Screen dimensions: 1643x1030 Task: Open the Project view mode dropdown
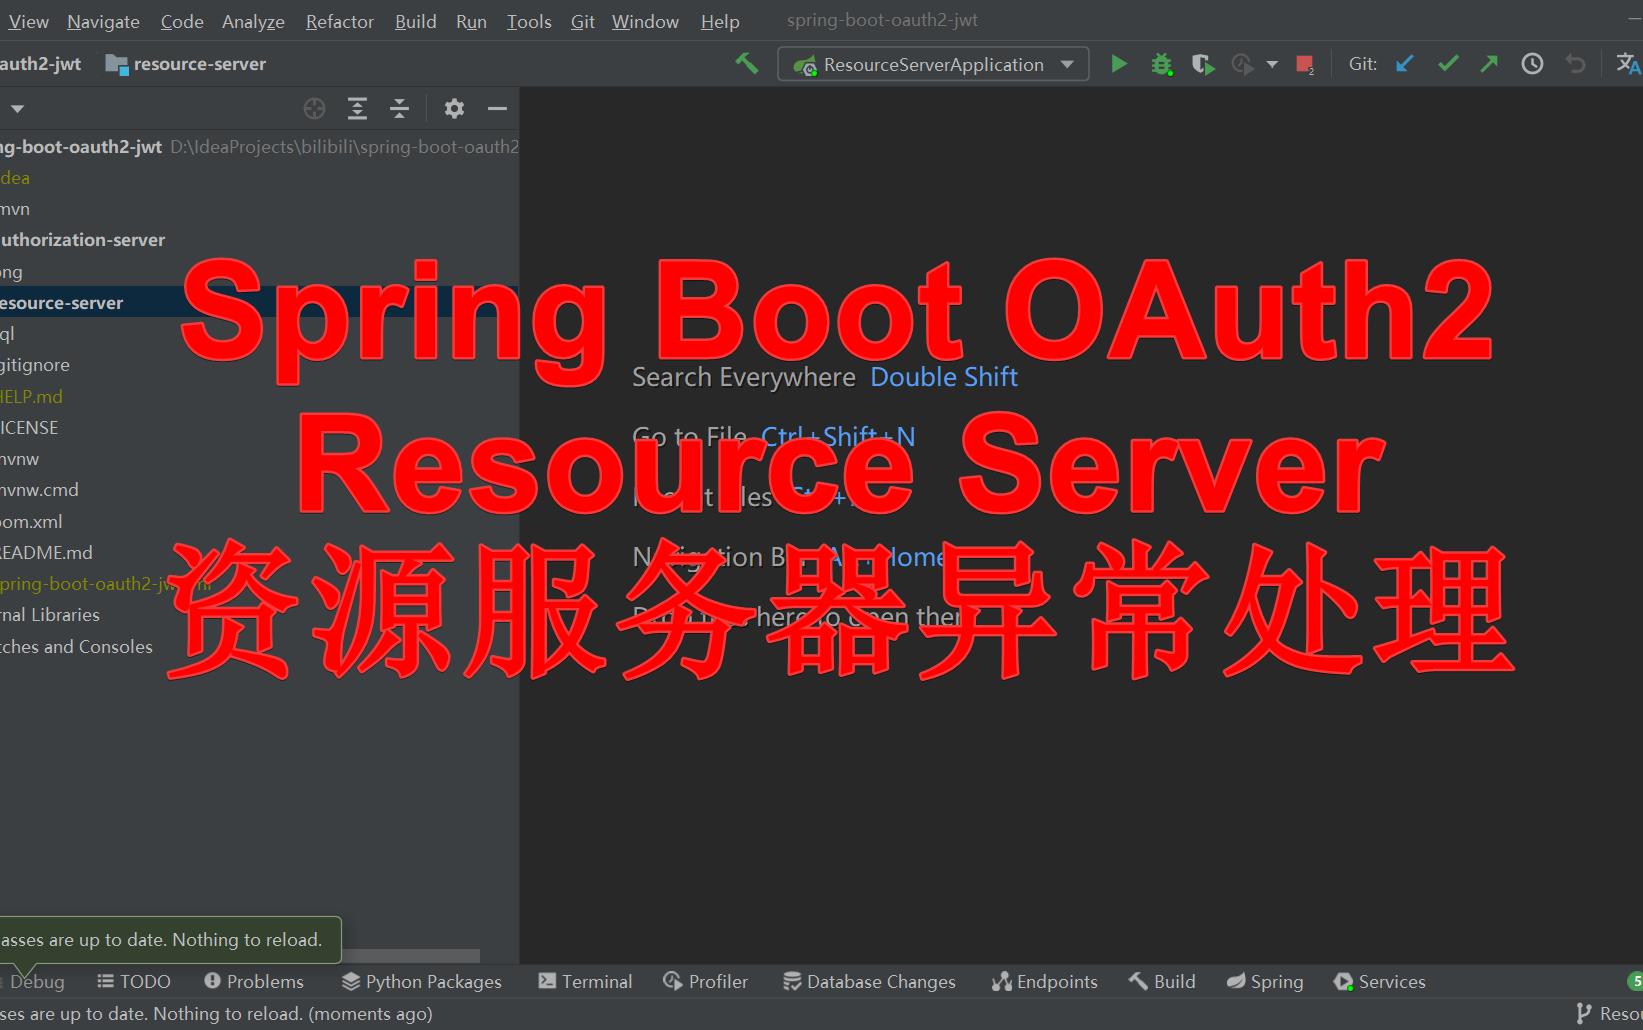pyautogui.click(x=16, y=108)
